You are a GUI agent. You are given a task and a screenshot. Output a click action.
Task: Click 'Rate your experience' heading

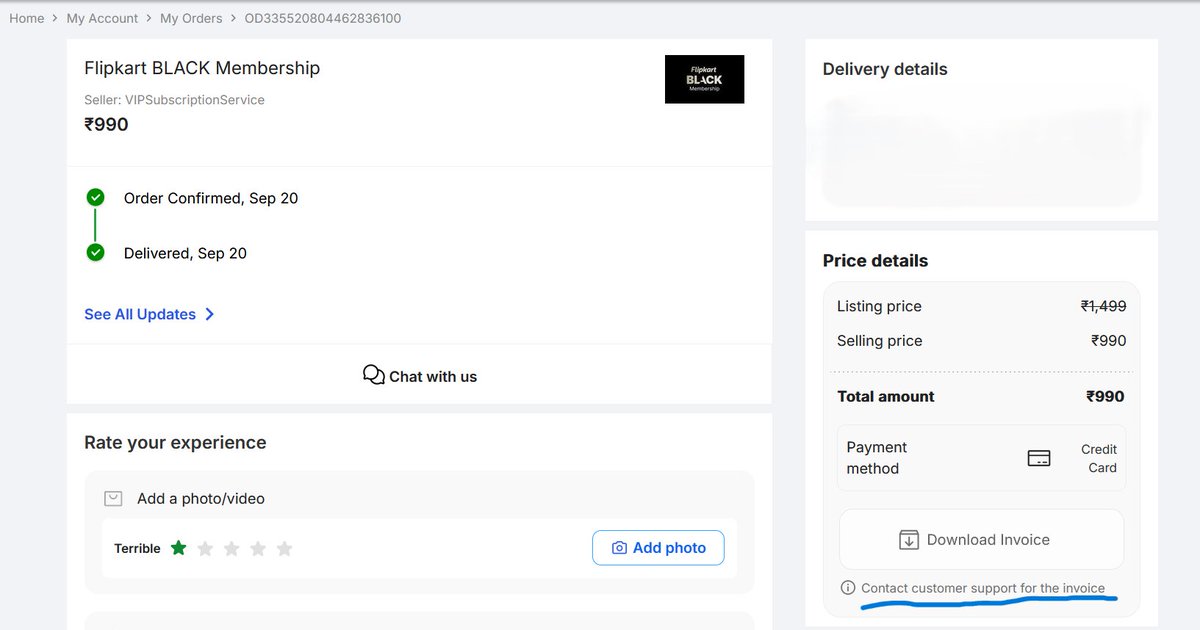pyautogui.click(x=175, y=442)
